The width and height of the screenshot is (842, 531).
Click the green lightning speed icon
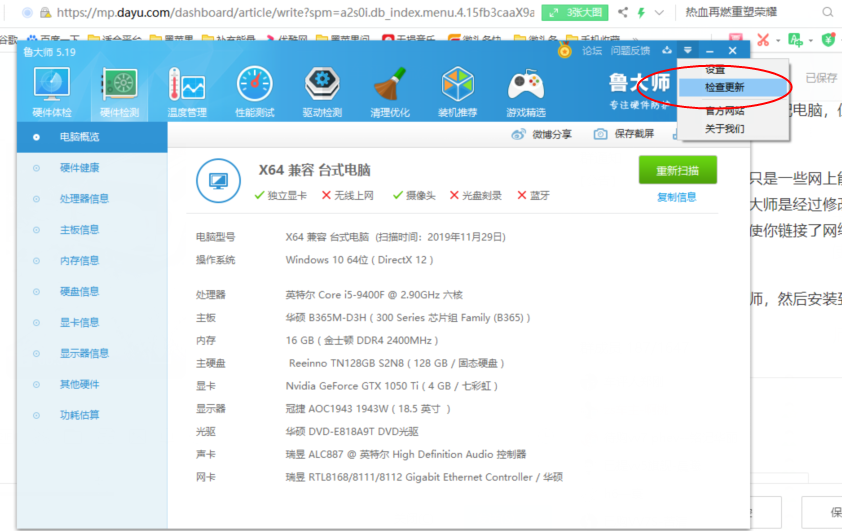(641, 12)
